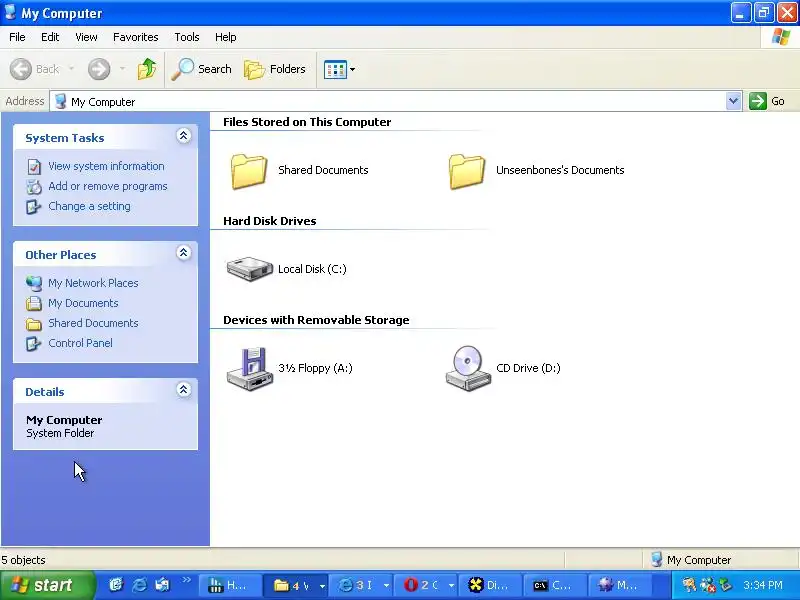Open Back history dropdown arrow

pos(71,69)
